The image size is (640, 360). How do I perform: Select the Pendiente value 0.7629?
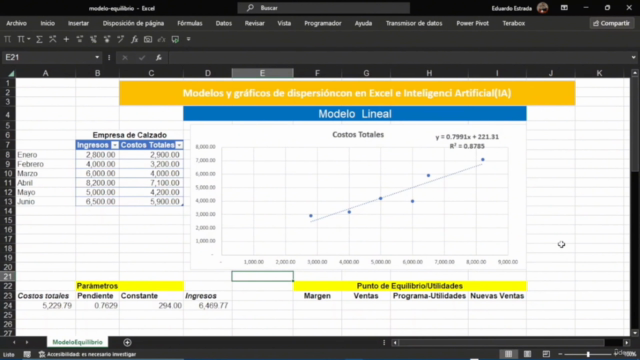coord(97,305)
